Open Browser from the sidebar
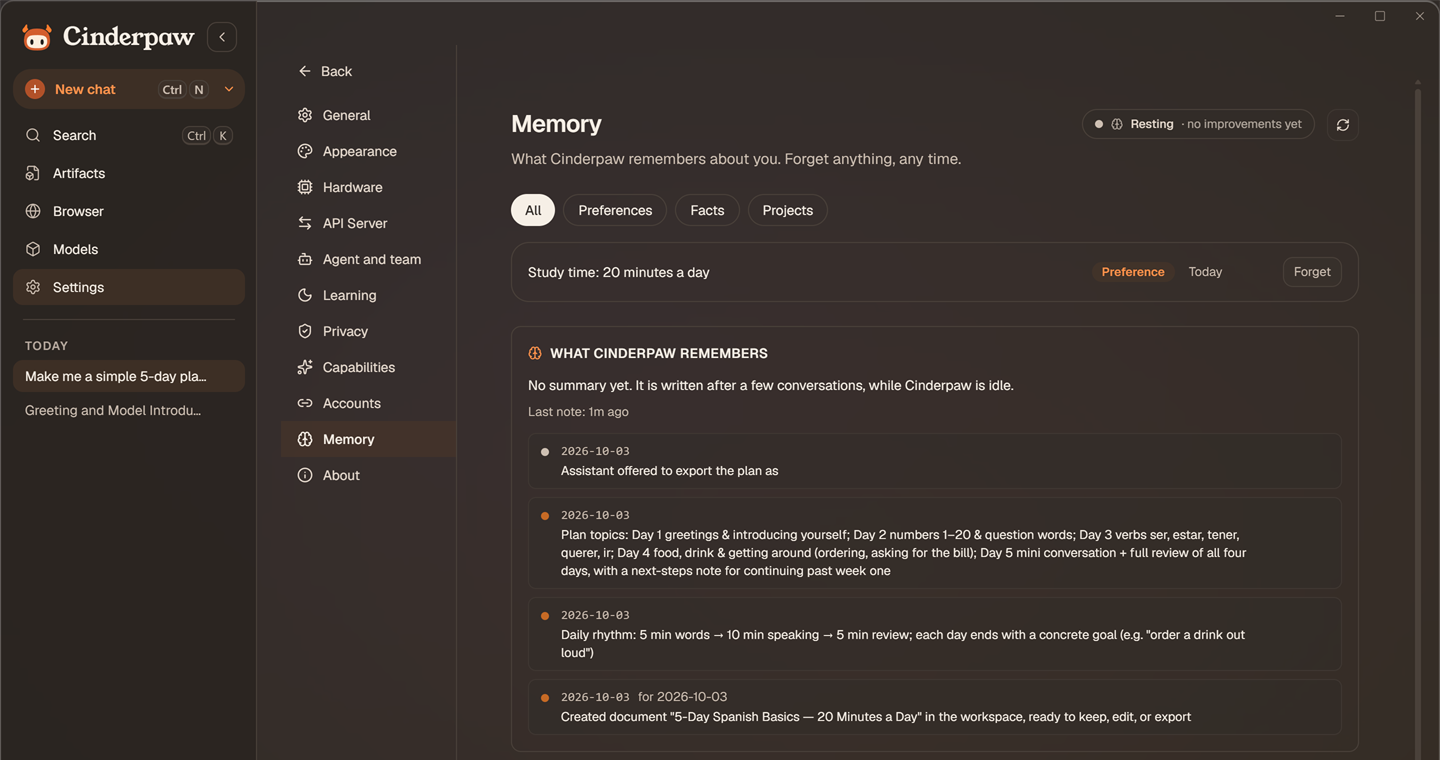 [129, 211]
